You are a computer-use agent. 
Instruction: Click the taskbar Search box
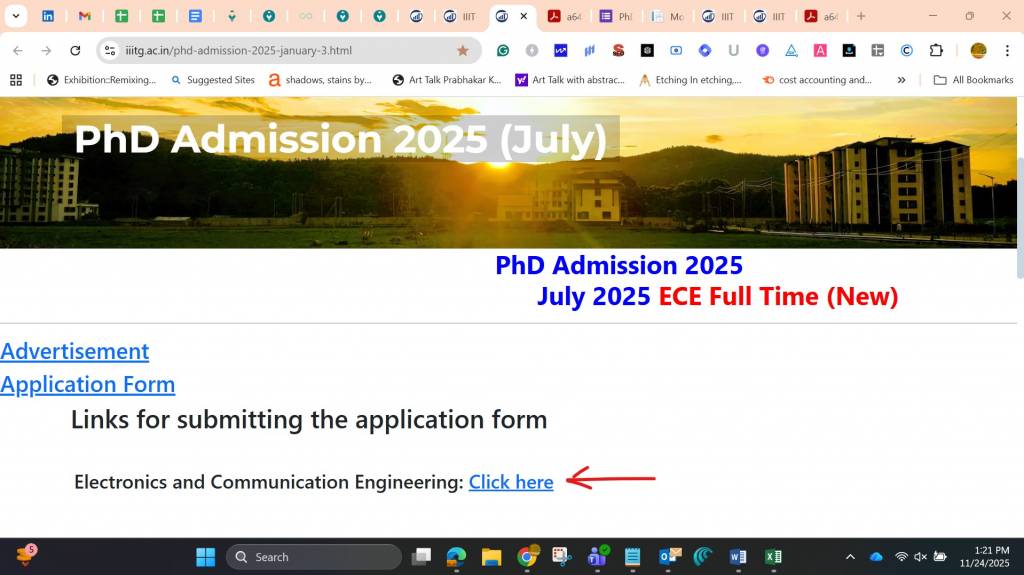point(314,557)
